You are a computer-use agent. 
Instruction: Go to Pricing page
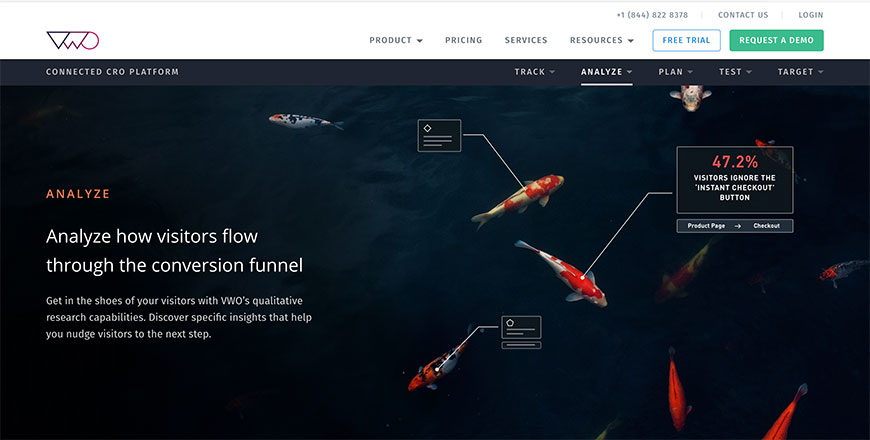point(463,40)
